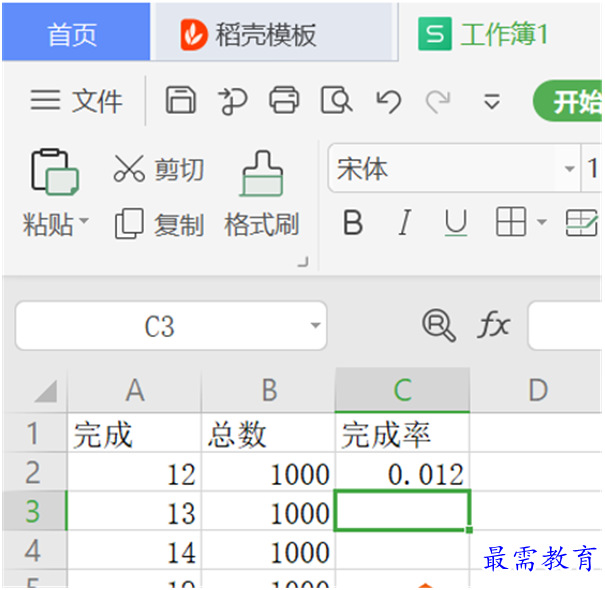
Task: Apply cell borders icon
Action: (x=510, y=221)
